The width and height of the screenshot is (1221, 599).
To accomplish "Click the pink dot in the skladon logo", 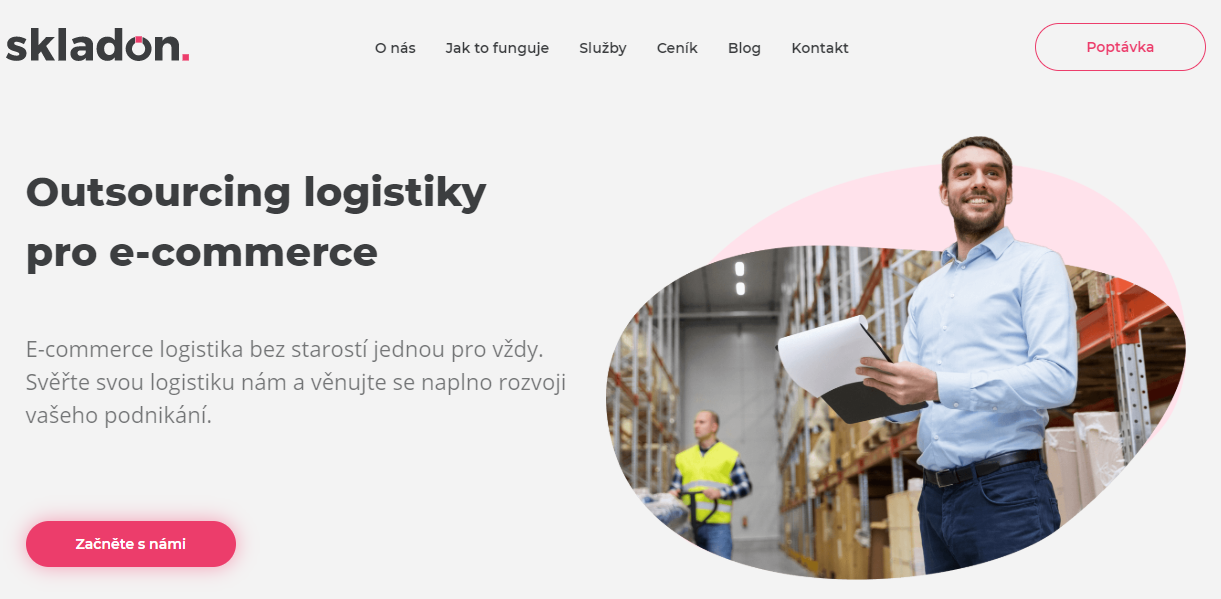I will [x=185, y=58].
